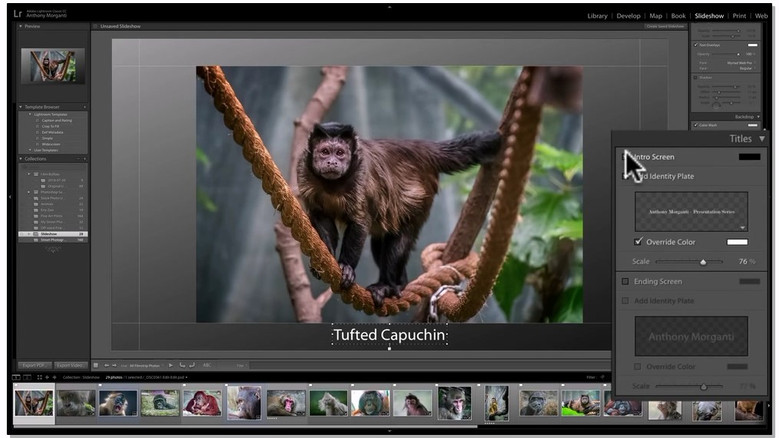The image size is (779, 438).
Task: Click the Tufted Capuchin text overlay
Action: [389, 335]
